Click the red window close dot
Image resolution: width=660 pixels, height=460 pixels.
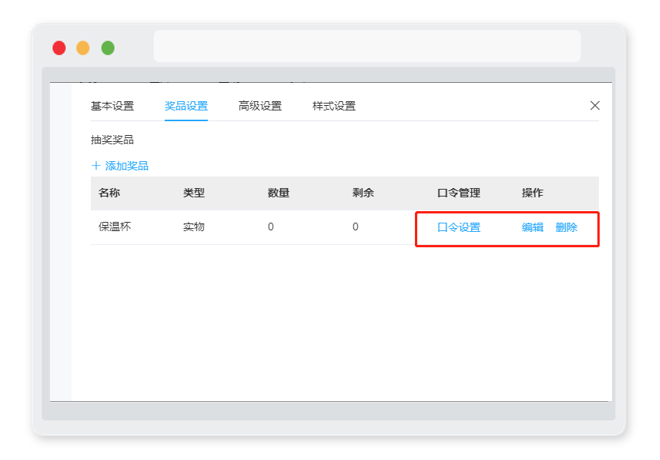click(x=59, y=48)
